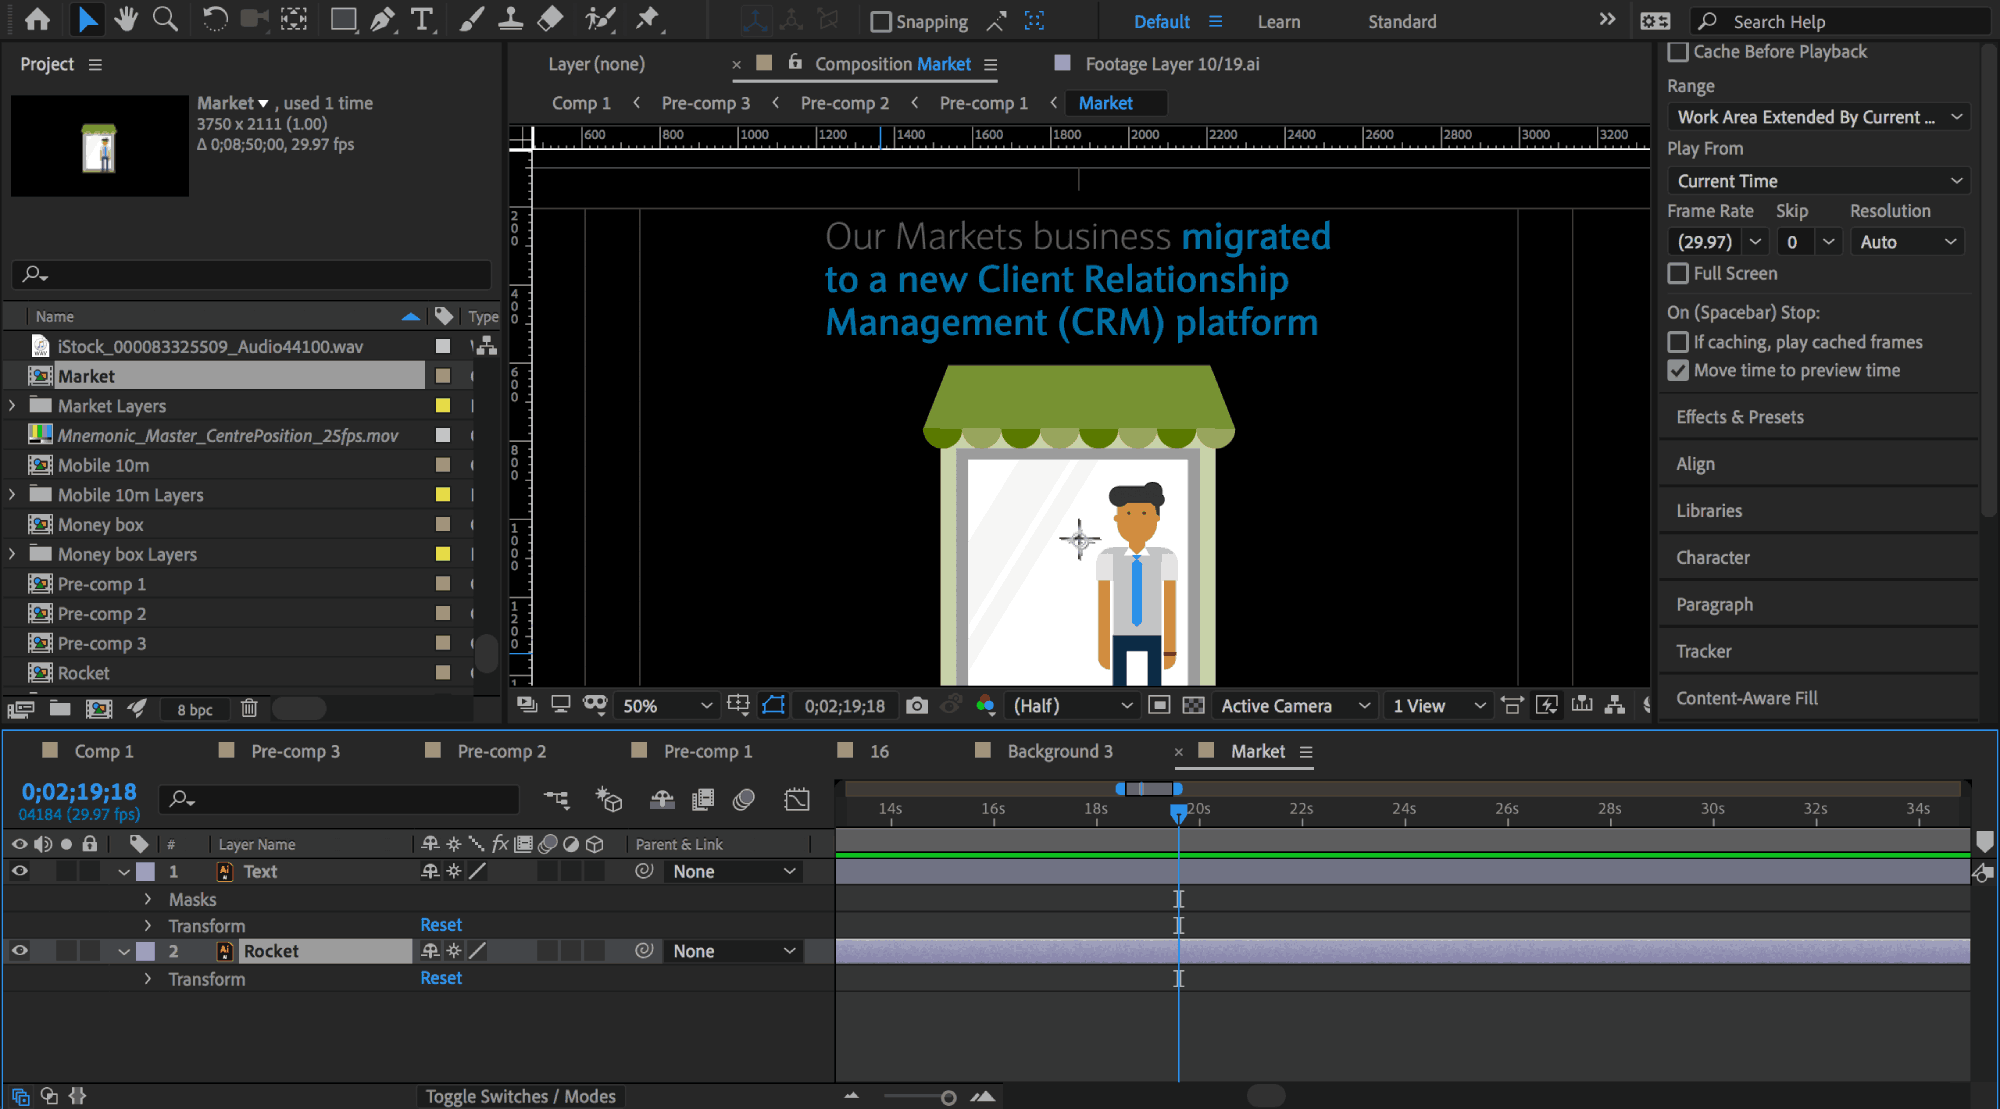The height and width of the screenshot is (1109, 2000).
Task: Select the Type tool
Action: coord(422,19)
